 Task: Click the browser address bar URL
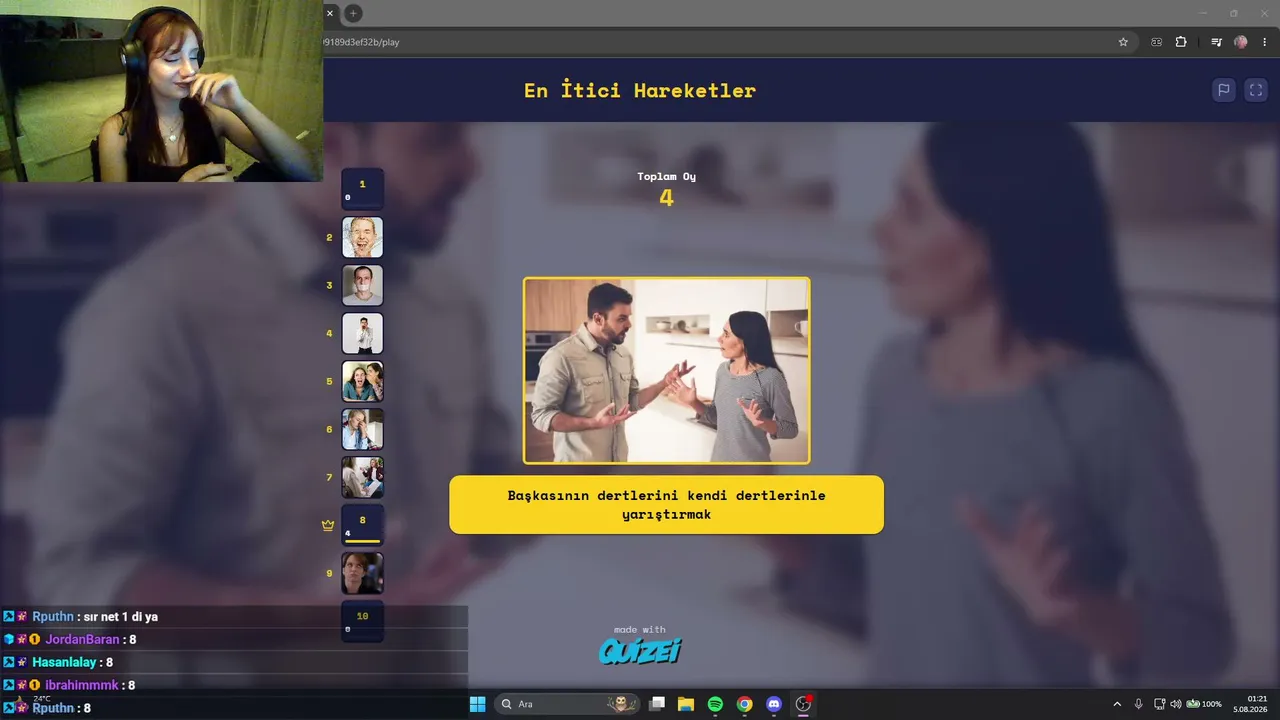pos(362,42)
